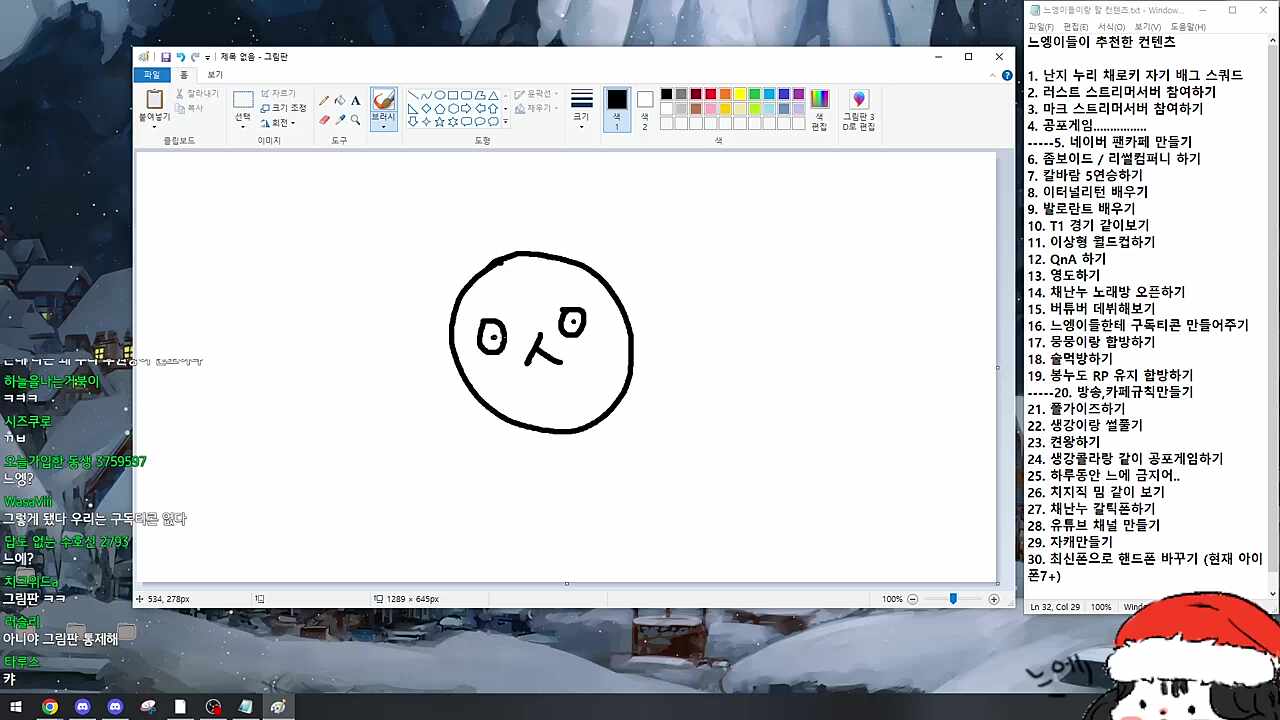Select the right arrow shape
Viewport: 1280px width, 720px height.
click(466, 108)
